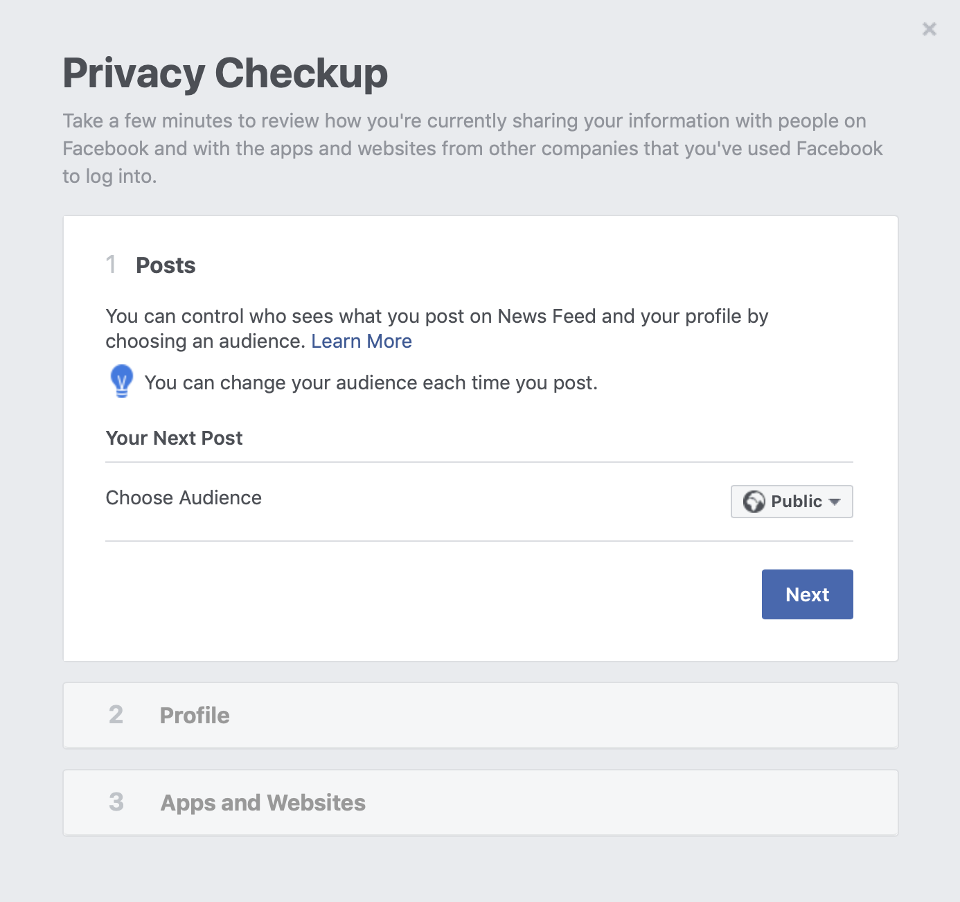Image resolution: width=960 pixels, height=902 pixels.
Task: Click step number 3 beside Apps and Websites
Action: (116, 802)
